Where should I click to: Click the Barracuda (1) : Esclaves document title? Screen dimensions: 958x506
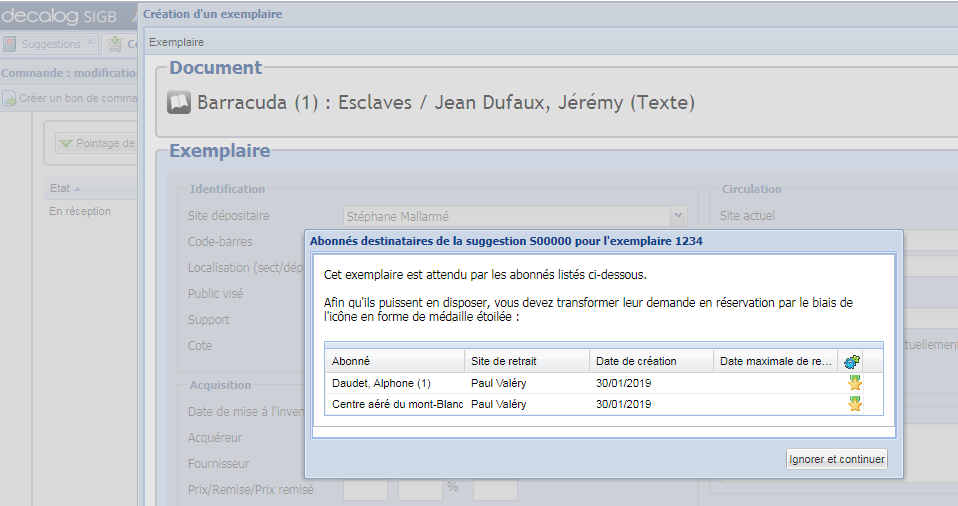(x=446, y=102)
